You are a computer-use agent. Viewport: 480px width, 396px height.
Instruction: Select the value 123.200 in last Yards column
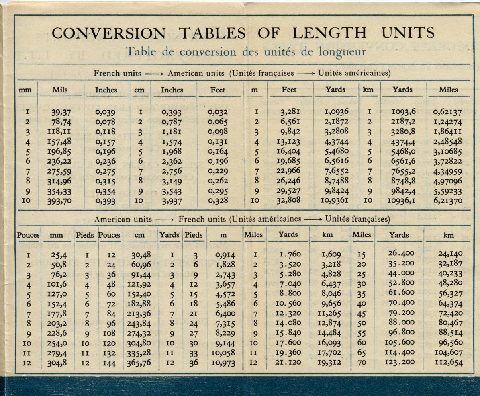pos(401,362)
